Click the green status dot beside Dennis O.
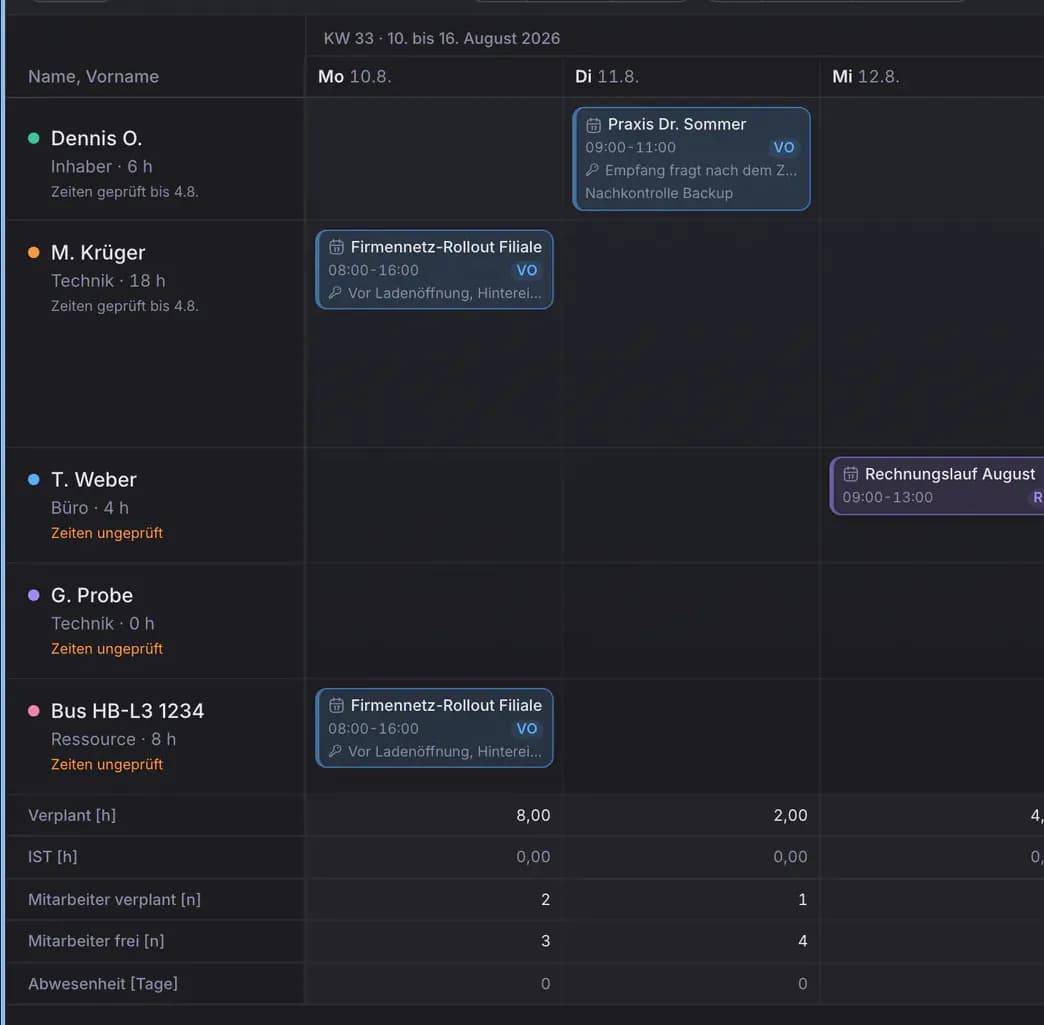1044x1025 pixels. coord(33,138)
